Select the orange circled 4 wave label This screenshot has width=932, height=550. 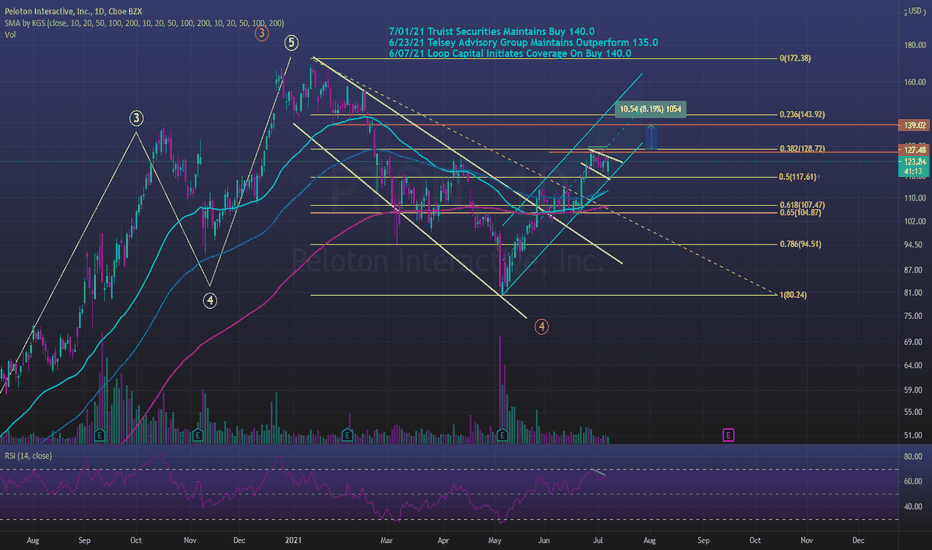[541, 326]
